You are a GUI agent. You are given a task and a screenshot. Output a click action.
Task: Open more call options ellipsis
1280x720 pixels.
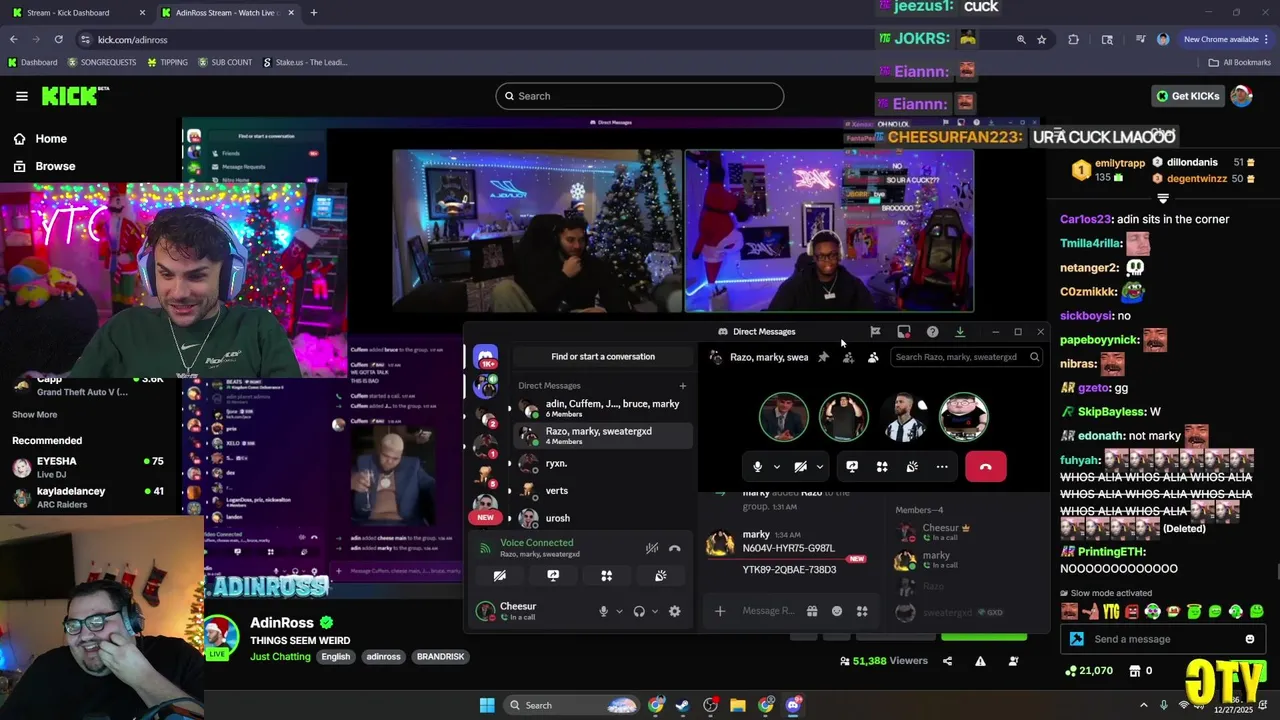pos(942,467)
